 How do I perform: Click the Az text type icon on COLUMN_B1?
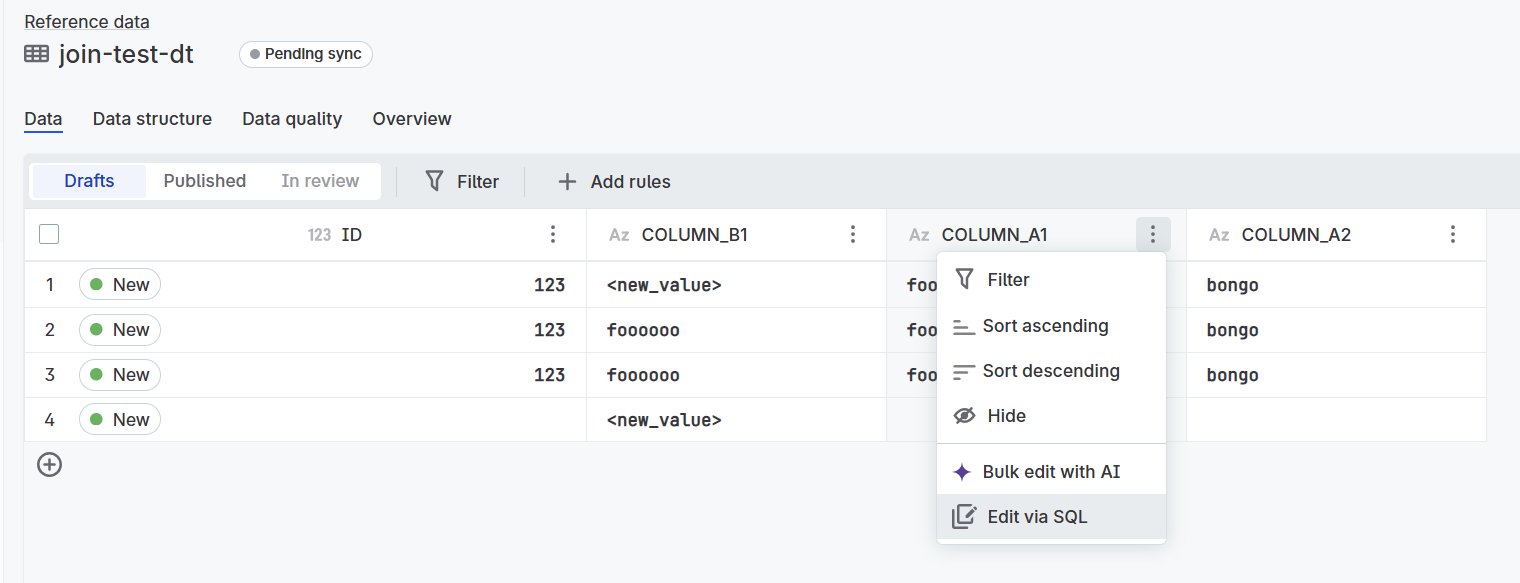tap(619, 234)
